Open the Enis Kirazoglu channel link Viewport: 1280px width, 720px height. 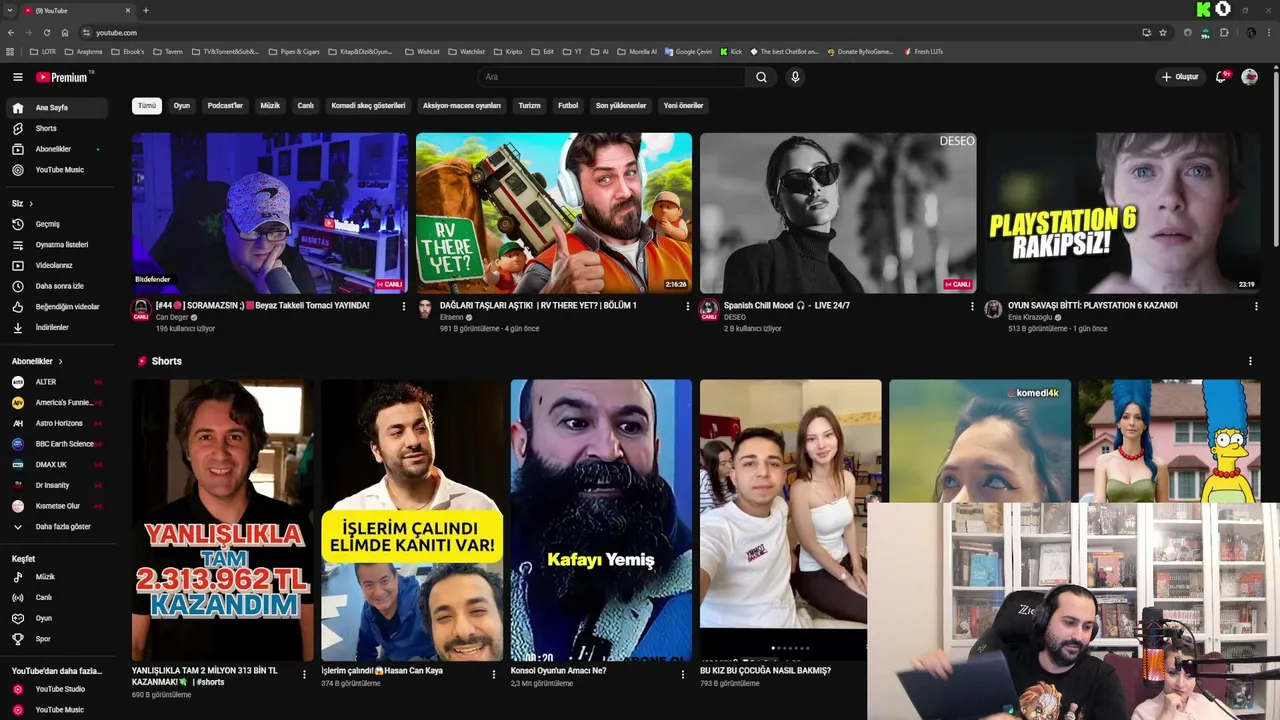(1032, 317)
